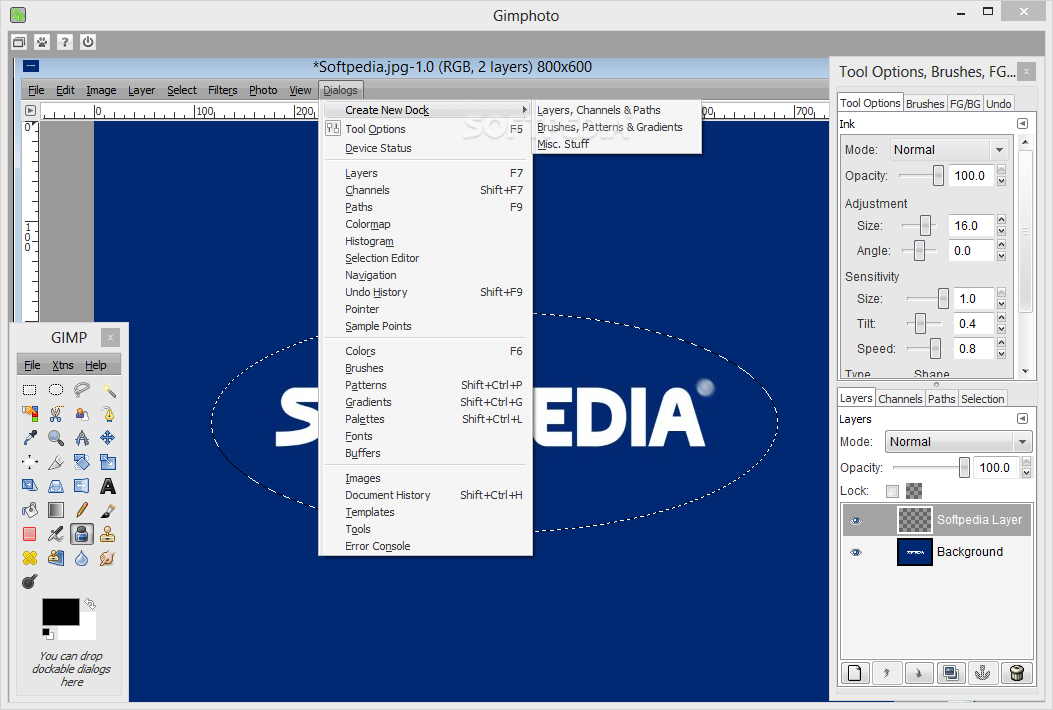This screenshot has width=1053, height=710.
Task: Expand the Create New Dock submenu
Action: (428, 110)
